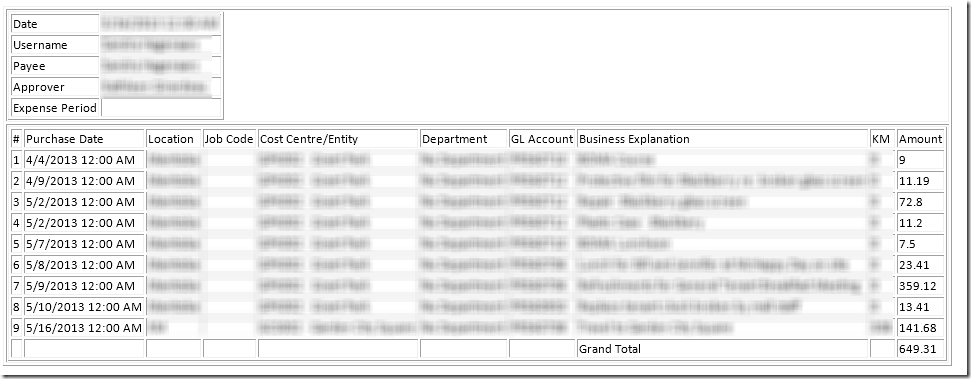Select the amount 11.19

(920, 181)
